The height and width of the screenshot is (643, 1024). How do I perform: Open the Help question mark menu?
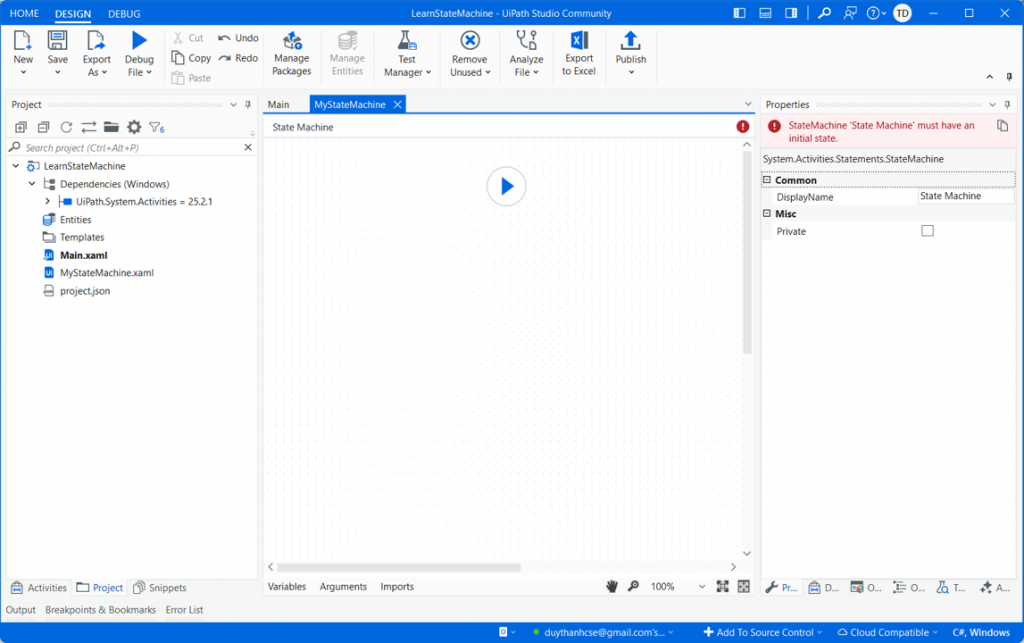[876, 13]
